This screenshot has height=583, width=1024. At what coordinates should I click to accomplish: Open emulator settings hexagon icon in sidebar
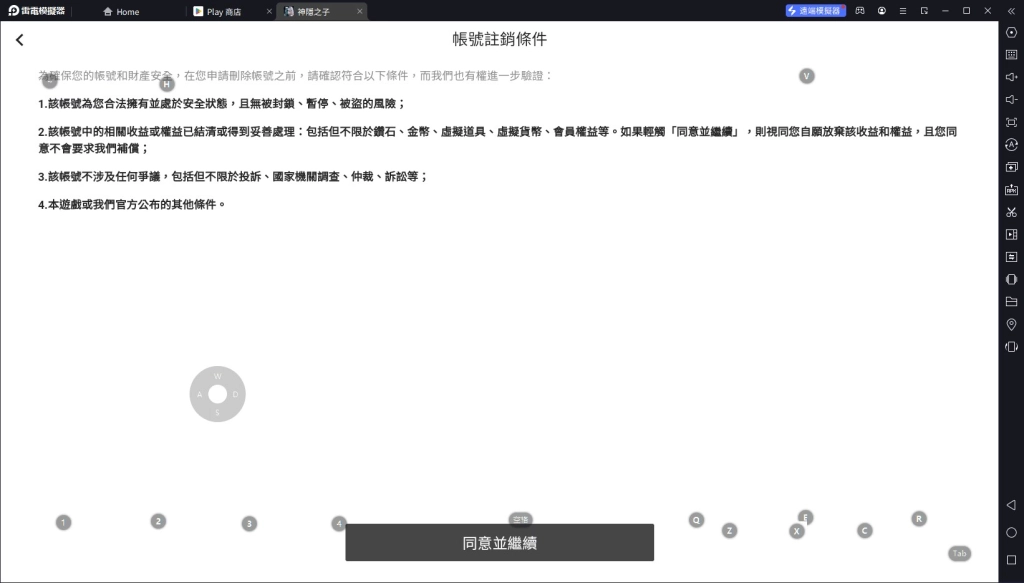(1011, 33)
